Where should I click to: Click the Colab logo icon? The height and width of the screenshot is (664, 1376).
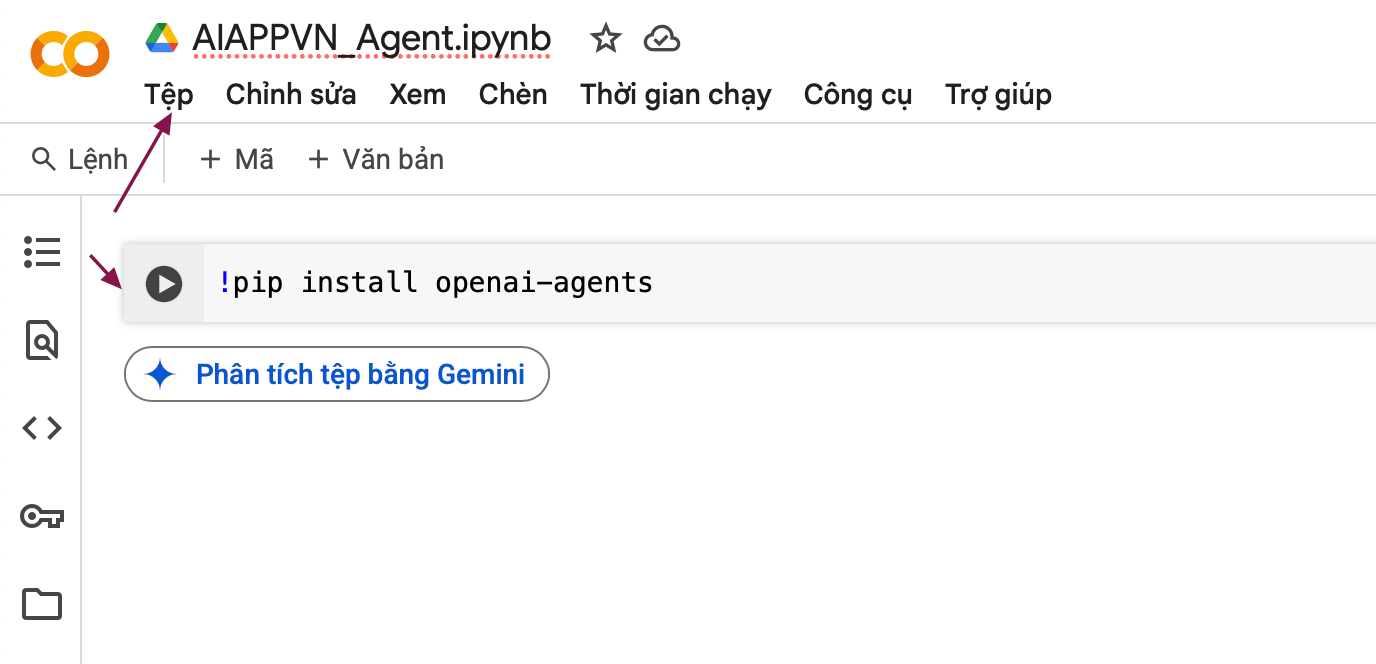click(69, 54)
